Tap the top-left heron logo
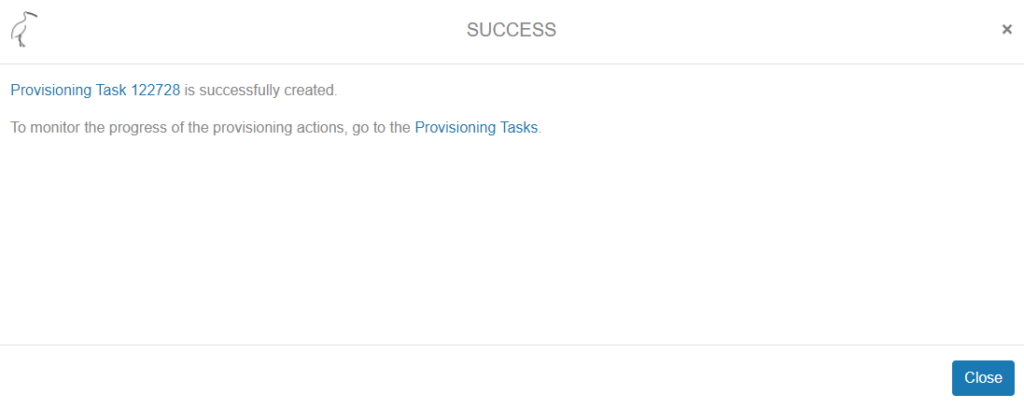The width and height of the screenshot is (1024, 409). pyautogui.click(x=24, y=29)
